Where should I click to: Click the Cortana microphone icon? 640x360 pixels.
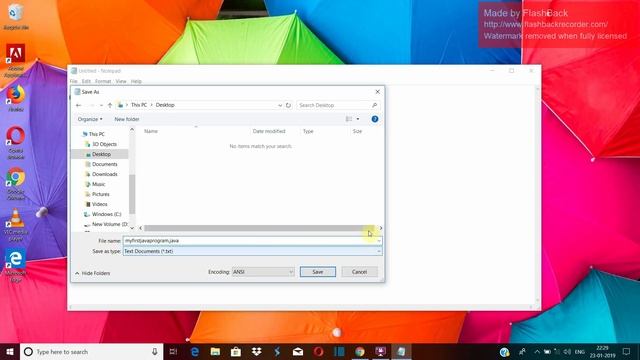tap(155, 352)
